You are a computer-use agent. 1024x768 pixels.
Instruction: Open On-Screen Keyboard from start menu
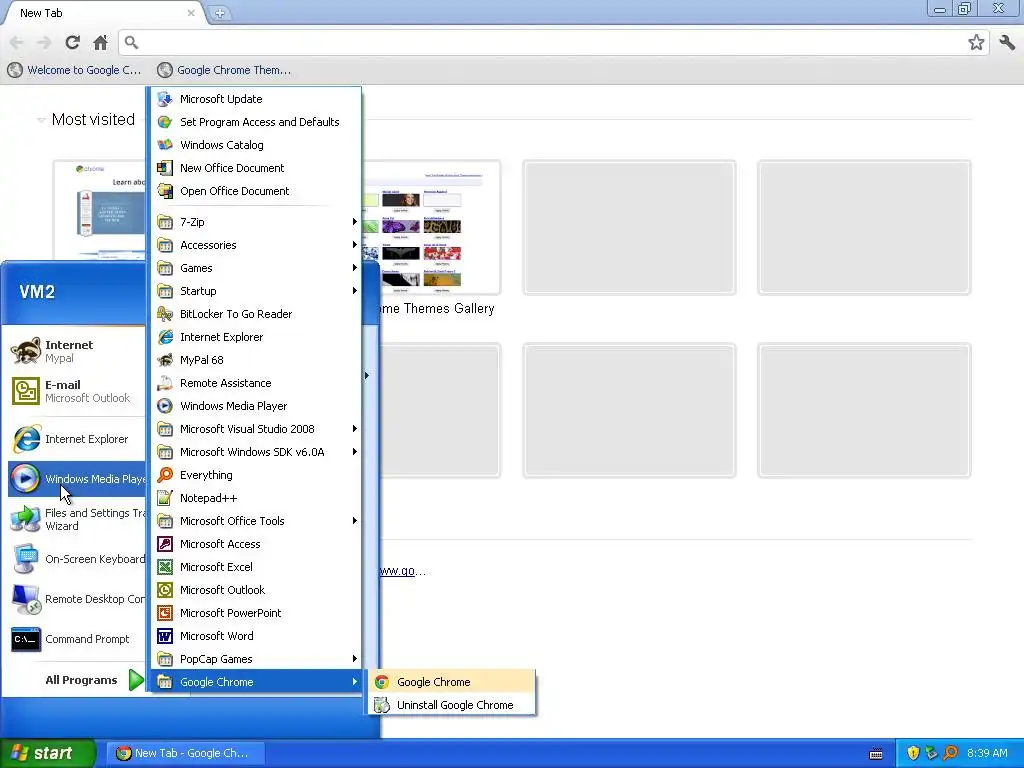point(76,559)
